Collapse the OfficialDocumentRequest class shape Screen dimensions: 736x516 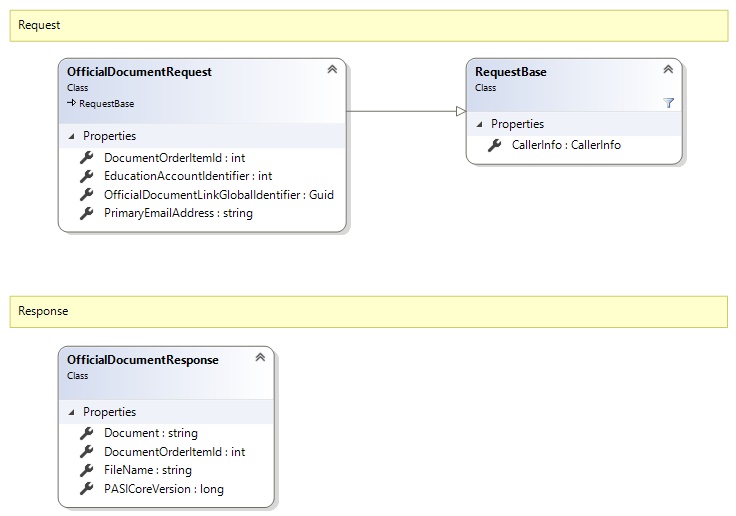[332, 70]
